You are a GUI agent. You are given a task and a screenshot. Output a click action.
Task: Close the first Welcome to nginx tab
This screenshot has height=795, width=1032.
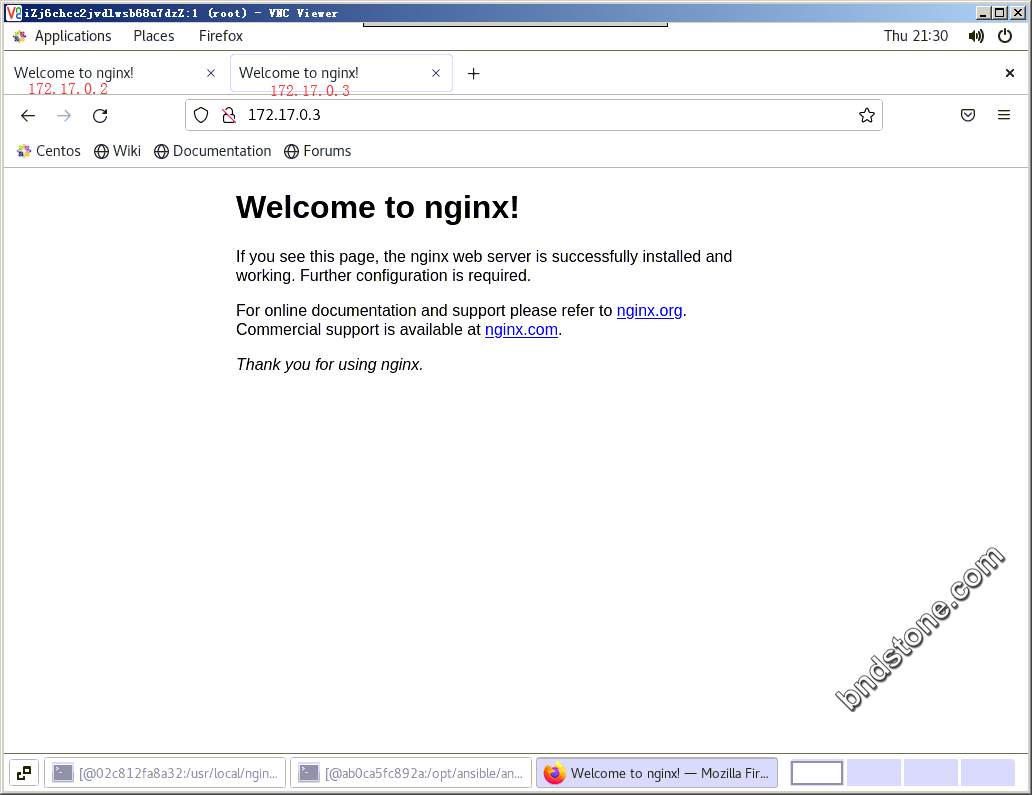coord(211,73)
